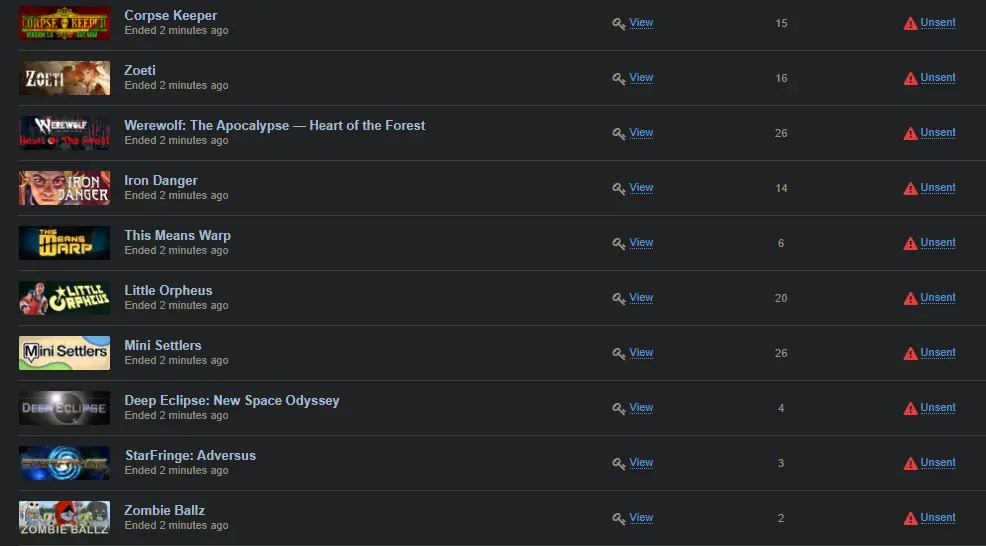This screenshot has width=986, height=546.
Task: Click the red warning icon for Zombie Ballz
Action: 911,519
